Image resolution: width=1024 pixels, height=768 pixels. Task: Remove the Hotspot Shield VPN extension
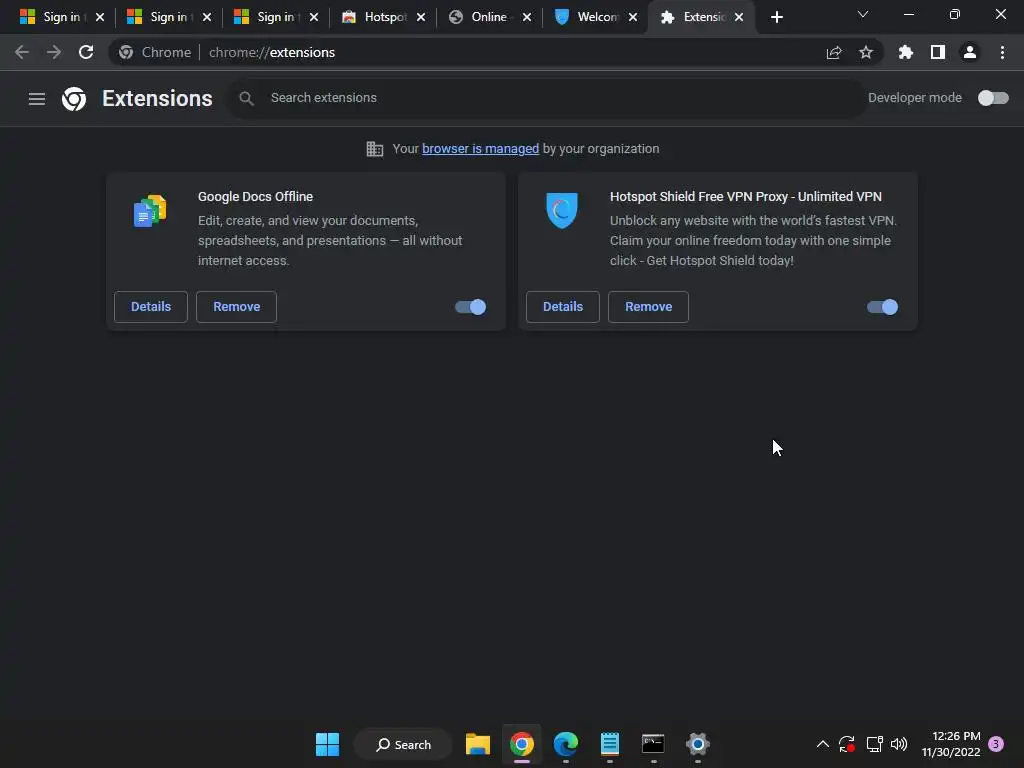tap(648, 307)
